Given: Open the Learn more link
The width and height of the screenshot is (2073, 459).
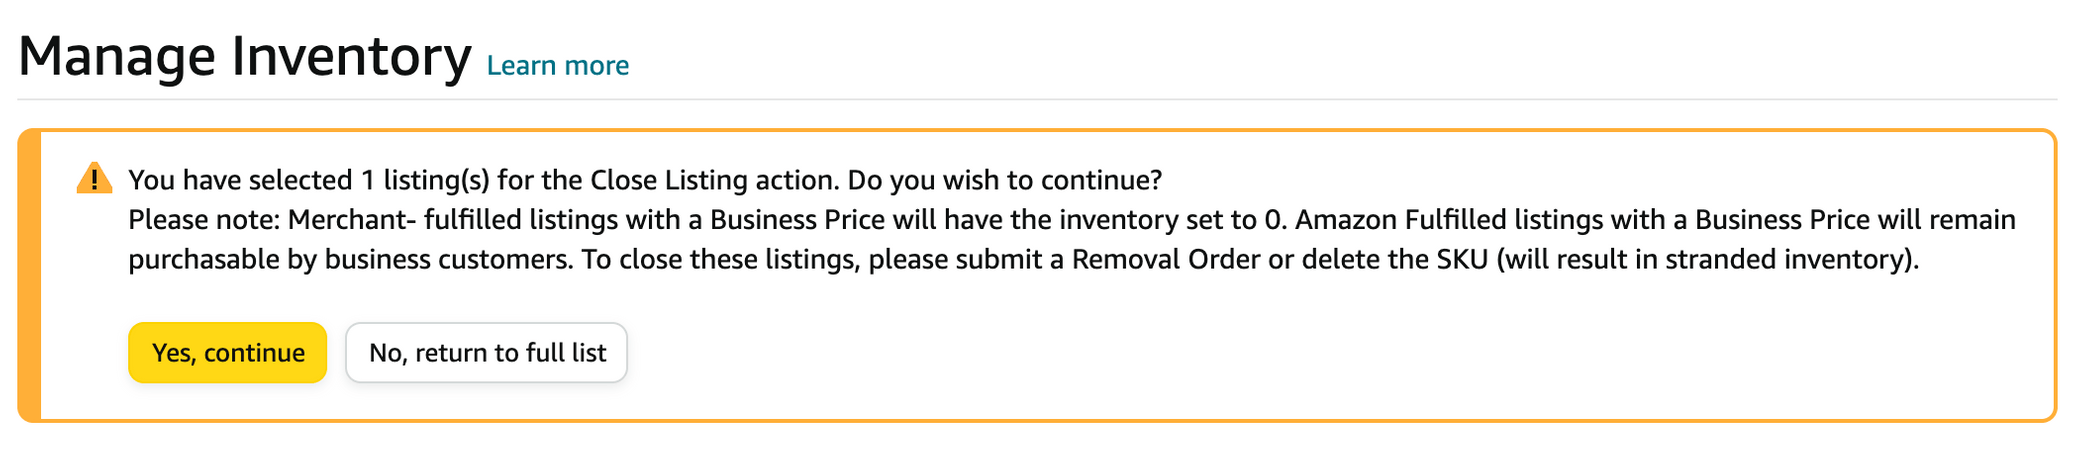Looking at the screenshot, I should [x=557, y=66].
